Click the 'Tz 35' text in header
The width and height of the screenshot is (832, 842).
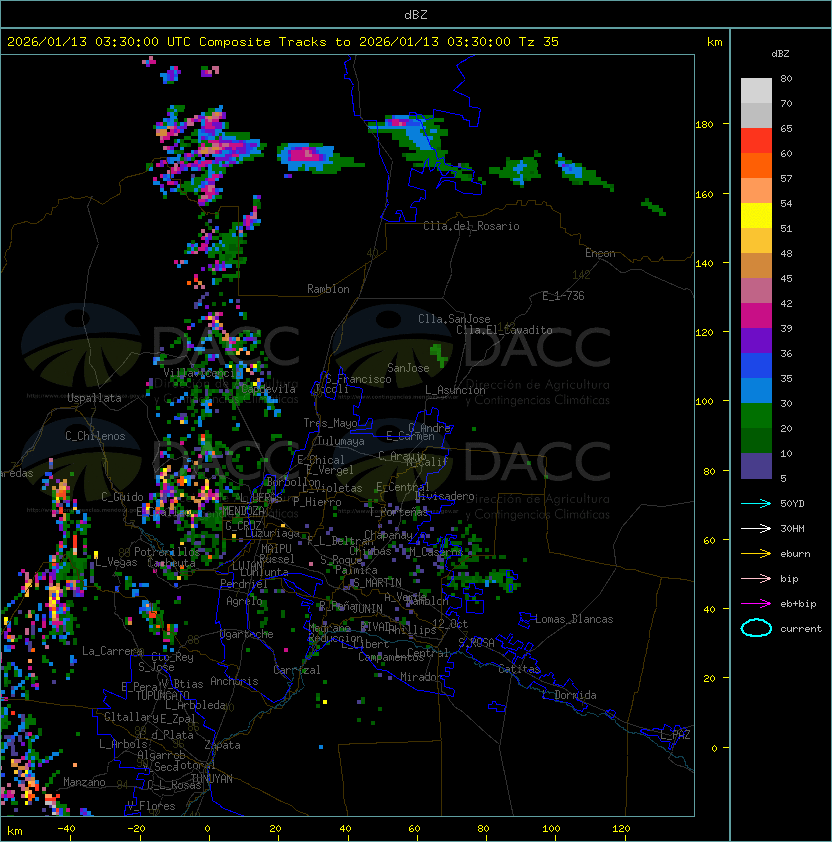tap(539, 42)
